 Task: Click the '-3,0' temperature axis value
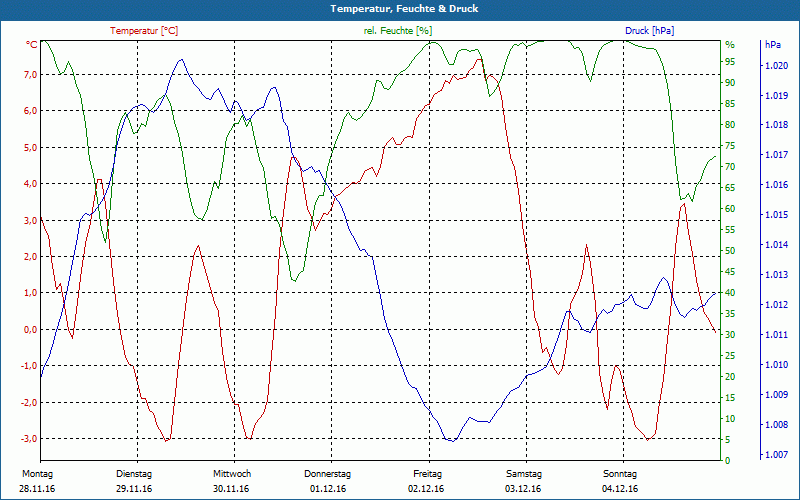coord(30,439)
